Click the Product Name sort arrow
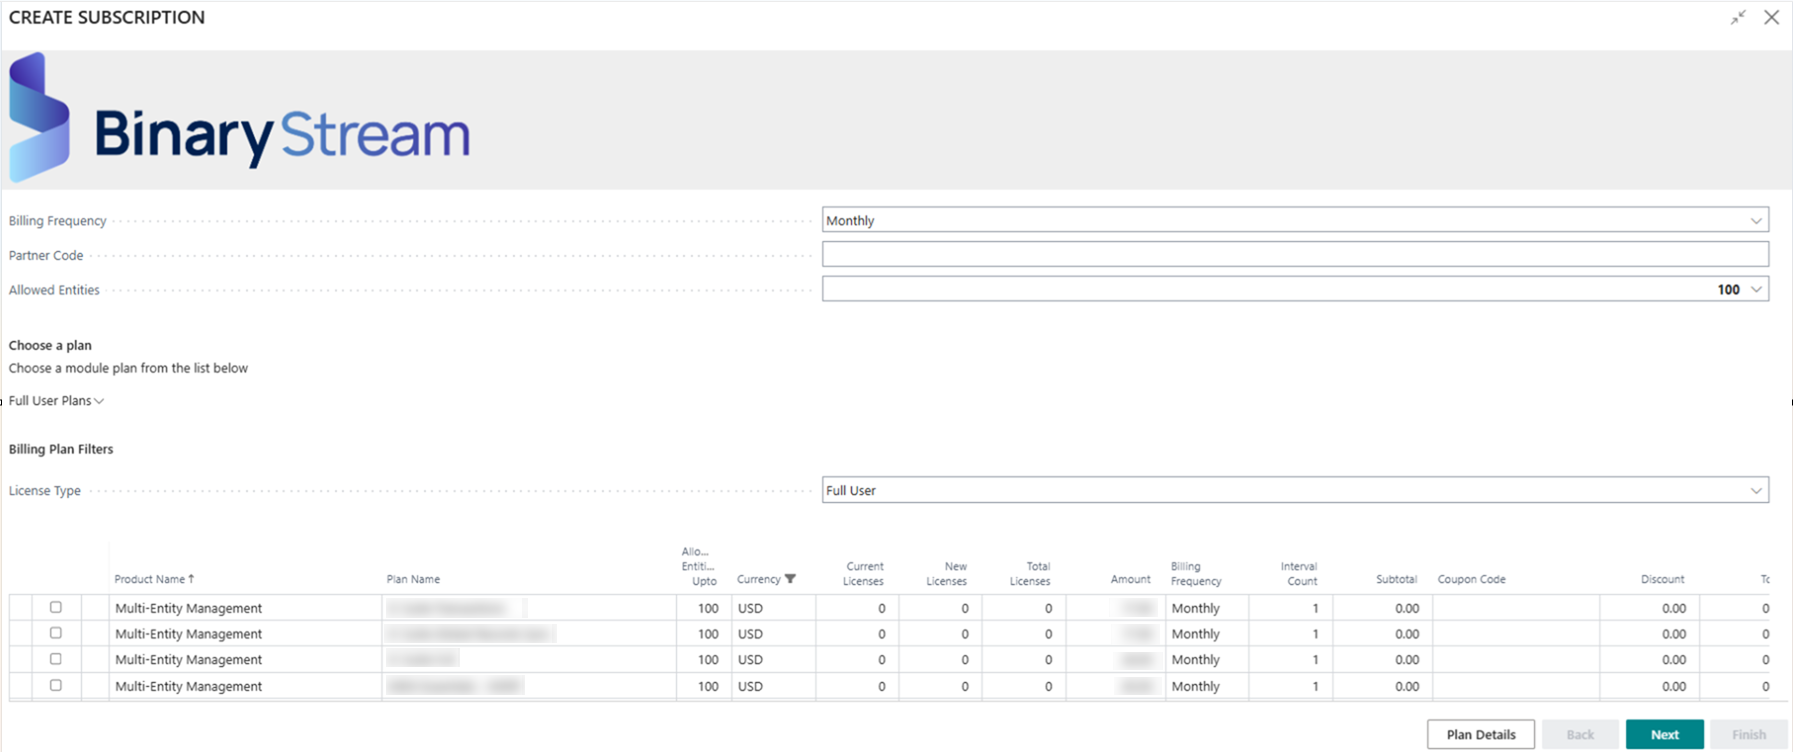Screen dimensions: 1793x752 tap(191, 579)
